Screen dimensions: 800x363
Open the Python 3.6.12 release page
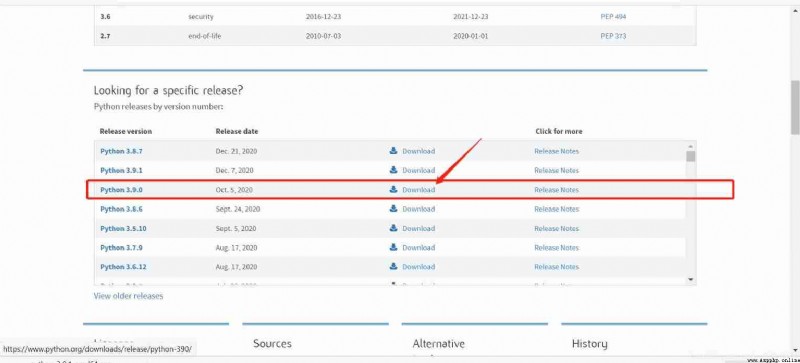click(x=123, y=267)
